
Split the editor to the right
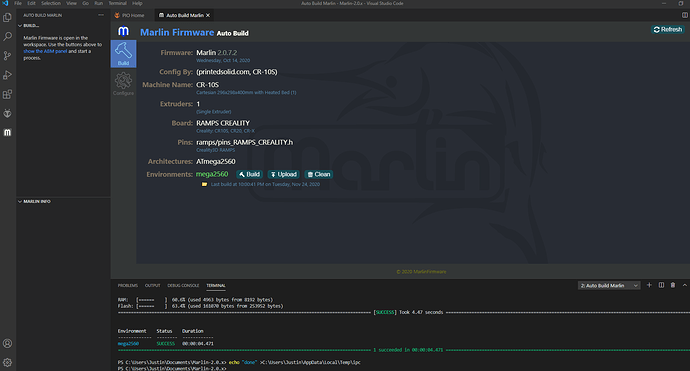(x=685, y=15)
